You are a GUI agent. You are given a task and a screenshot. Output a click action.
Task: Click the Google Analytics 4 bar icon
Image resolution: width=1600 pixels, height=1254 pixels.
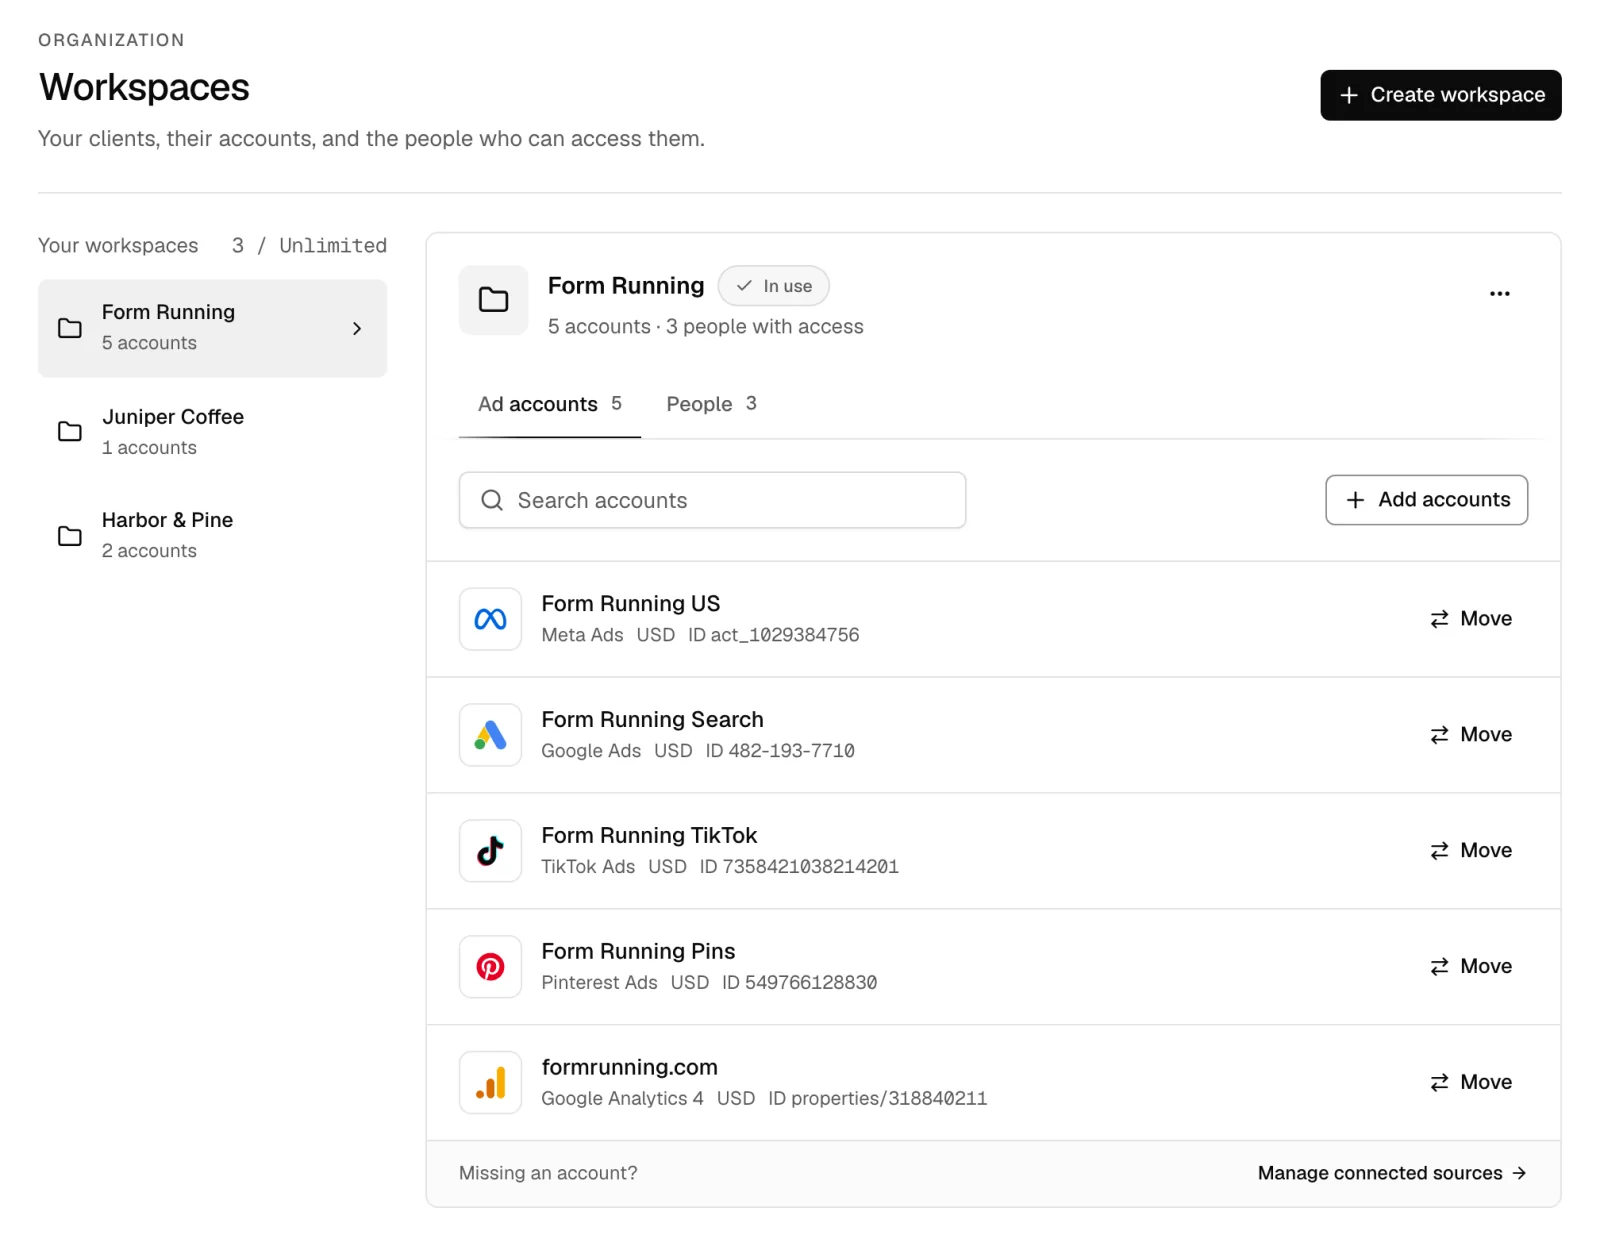[490, 1083]
